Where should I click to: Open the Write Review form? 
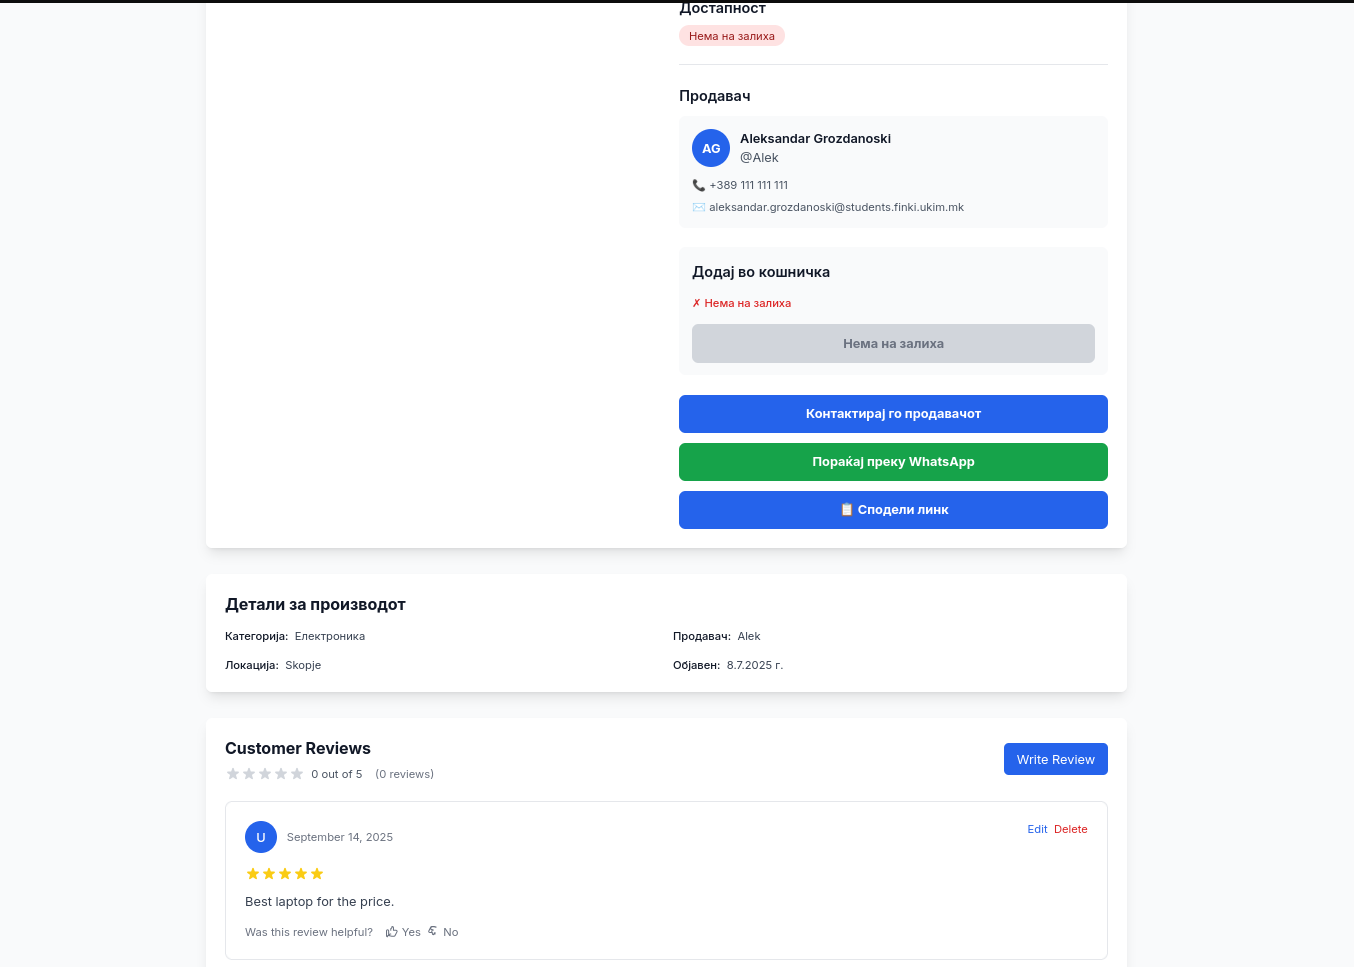point(1055,759)
